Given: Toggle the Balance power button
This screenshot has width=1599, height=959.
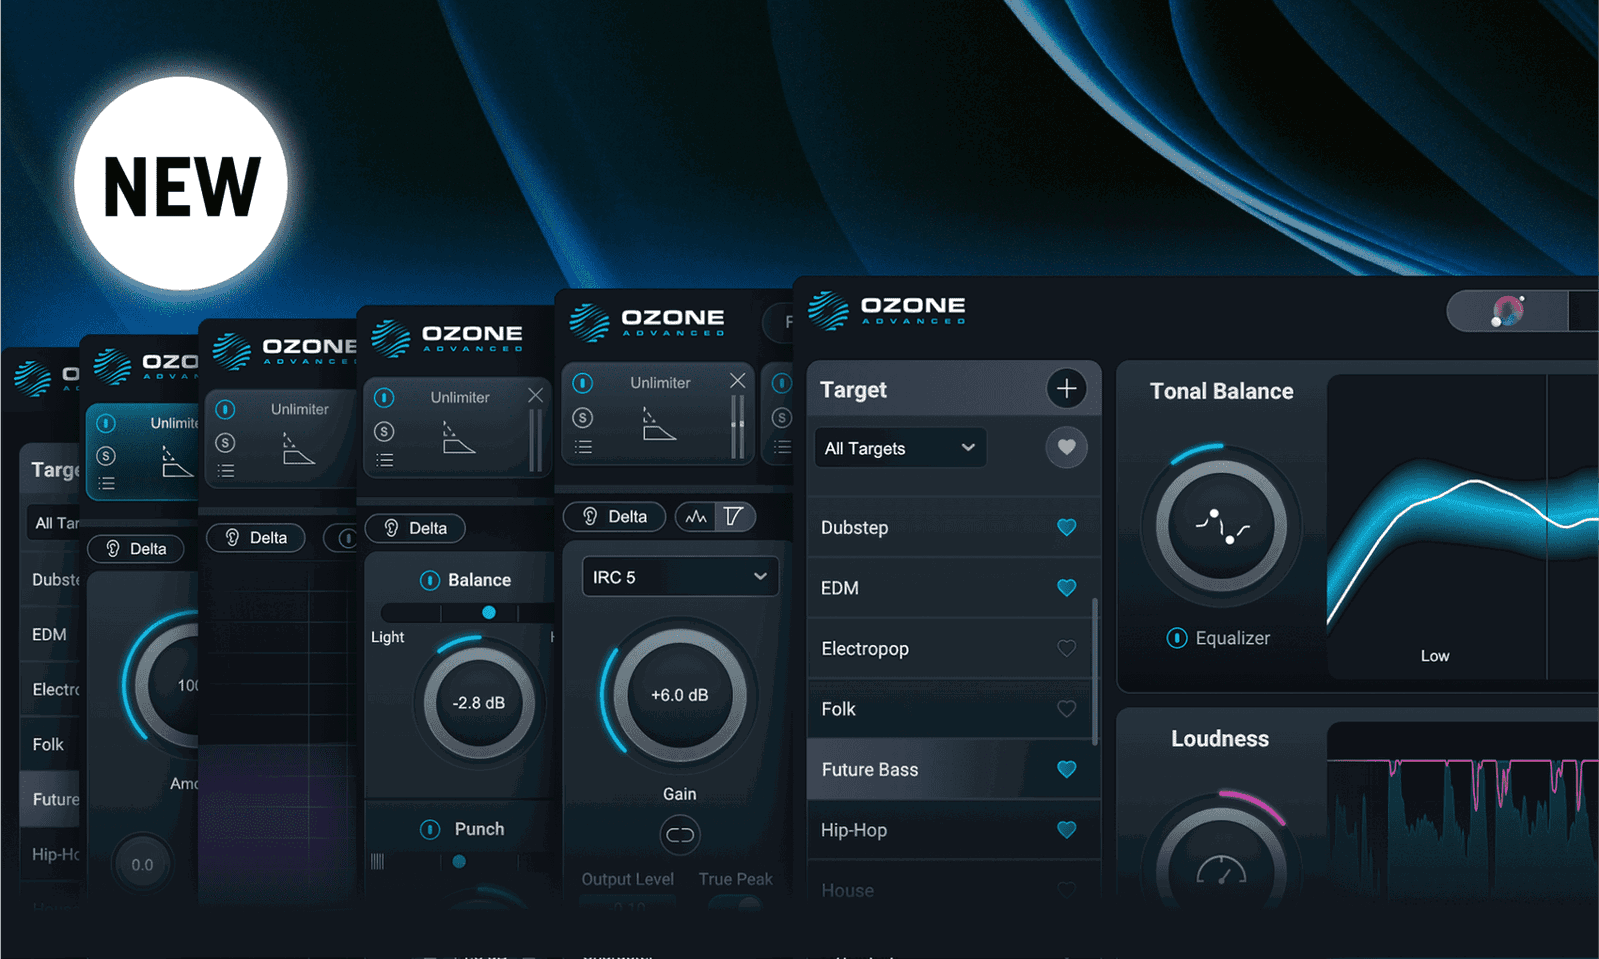Looking at the screenshot, I should (430, 580).
